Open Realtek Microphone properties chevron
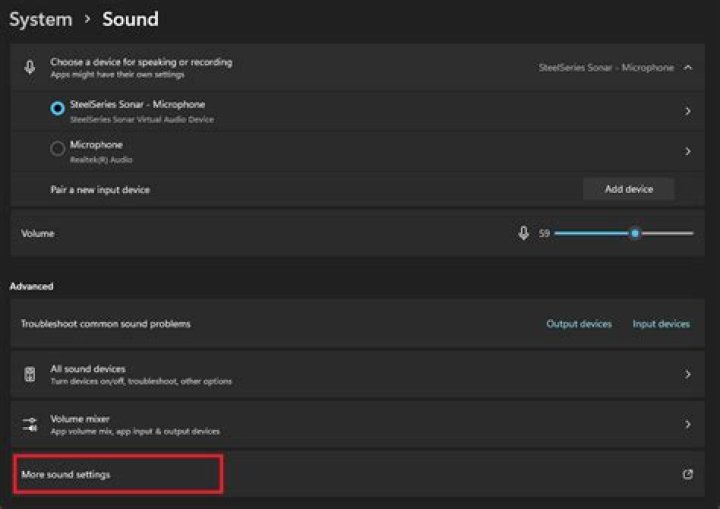Viewport: 720px width, 509px height. pyautogui.click(x=688, y=151)
